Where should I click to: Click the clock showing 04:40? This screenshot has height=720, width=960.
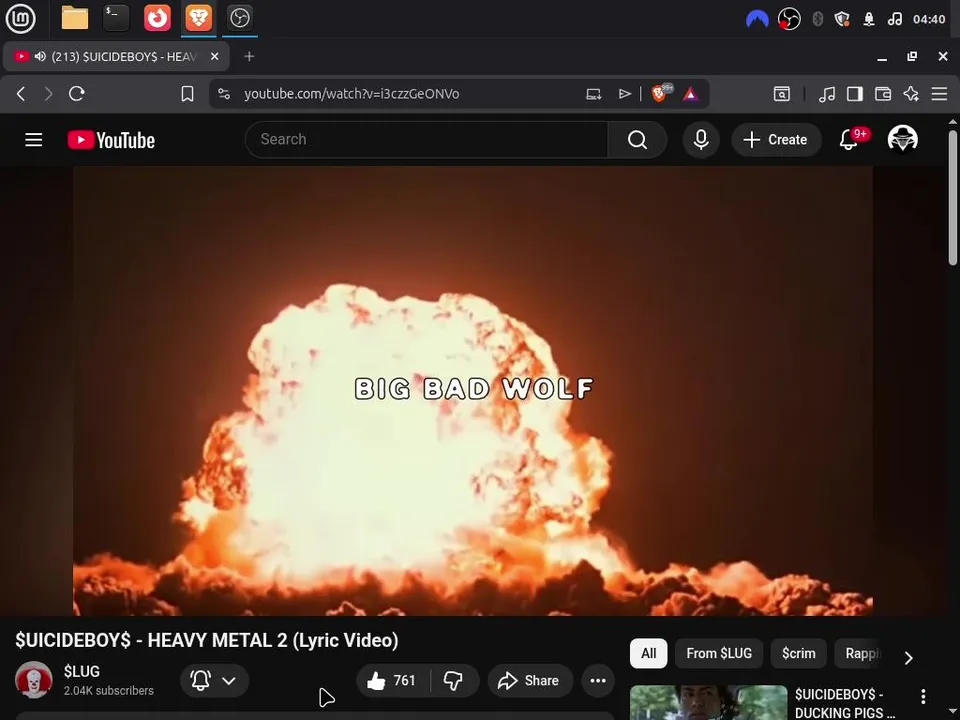point(929,20)
